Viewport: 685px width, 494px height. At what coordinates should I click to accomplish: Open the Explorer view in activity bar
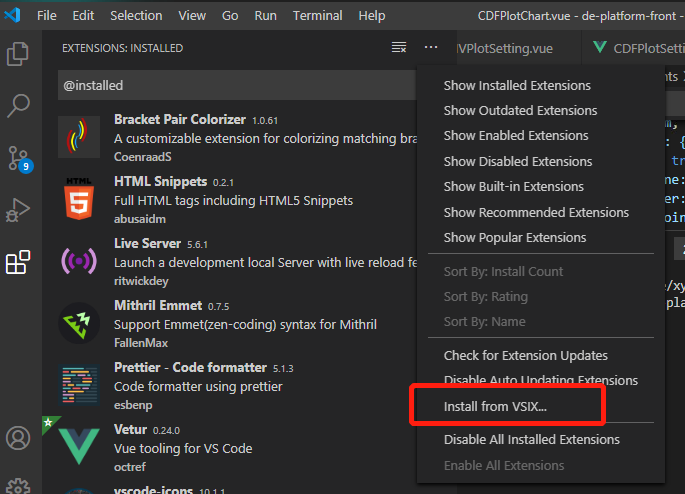(18, 54)
